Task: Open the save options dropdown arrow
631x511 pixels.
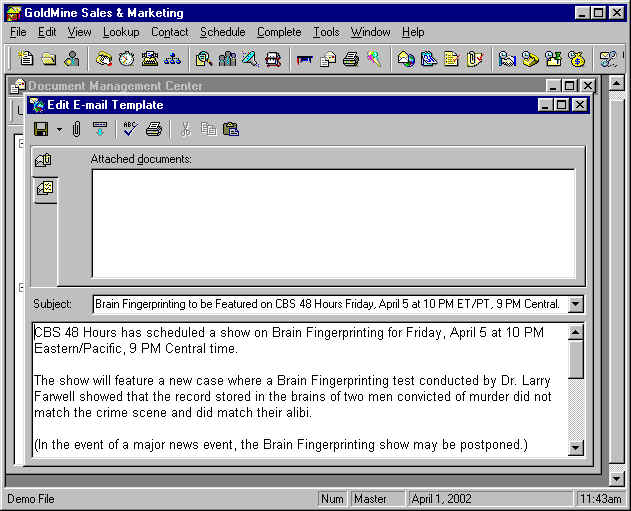Action: tap(60, 130)
